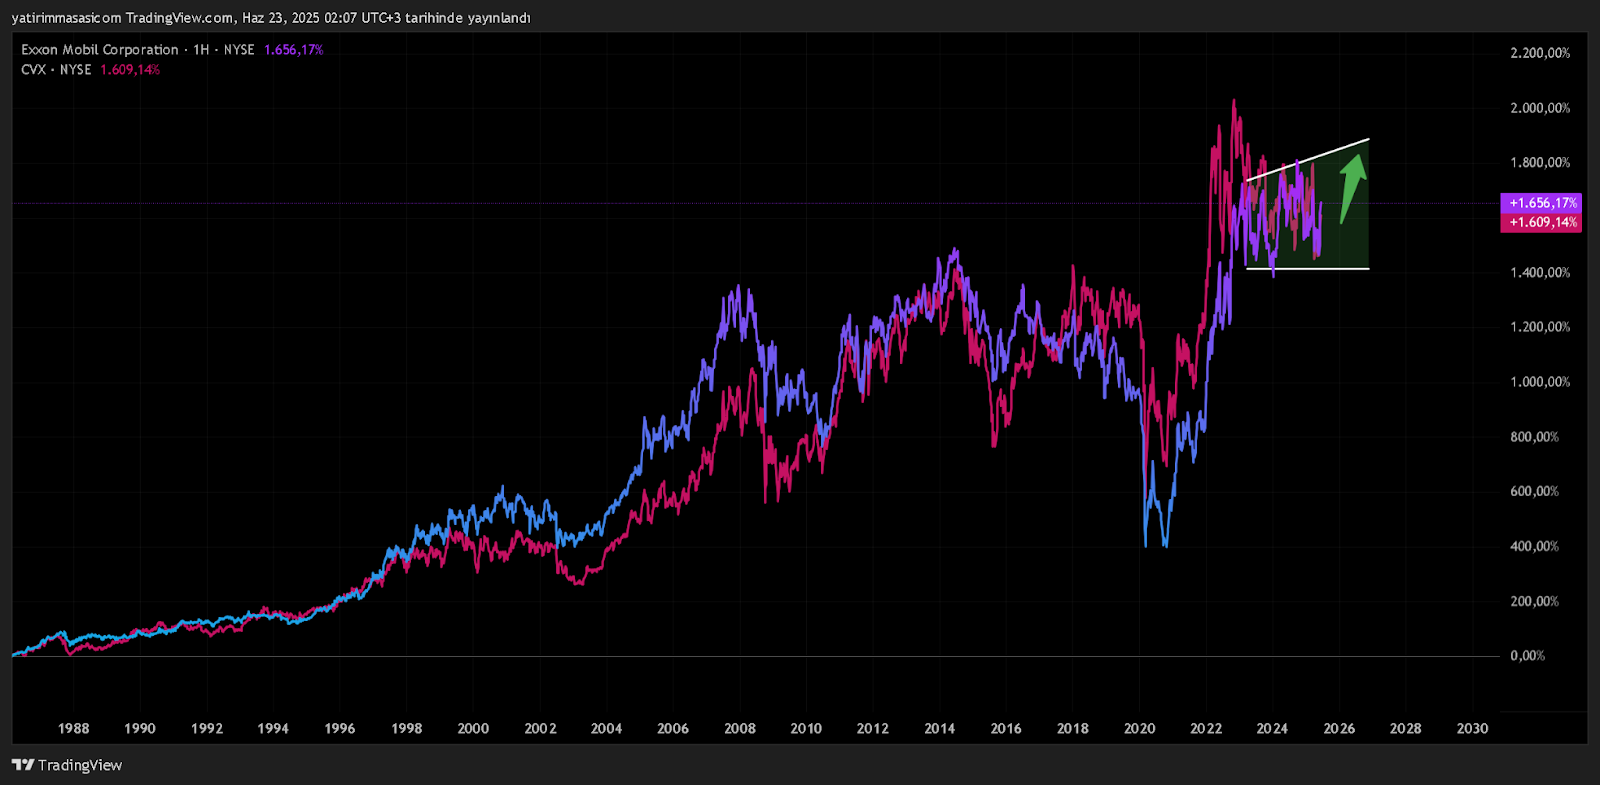Viewport: 1600px width, 785px height.
Task: Click the 600,00% axis label
Action: [1534, 491]
